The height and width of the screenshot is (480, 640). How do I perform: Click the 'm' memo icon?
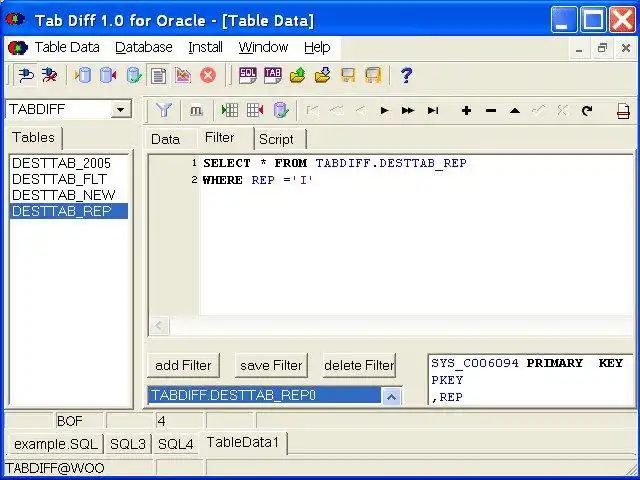pos(196,110)
